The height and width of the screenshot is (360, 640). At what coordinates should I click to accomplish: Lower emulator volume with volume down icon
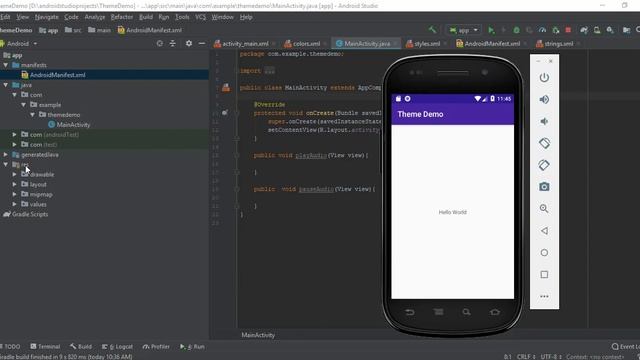pyautogui.click(x=544, y=121)
